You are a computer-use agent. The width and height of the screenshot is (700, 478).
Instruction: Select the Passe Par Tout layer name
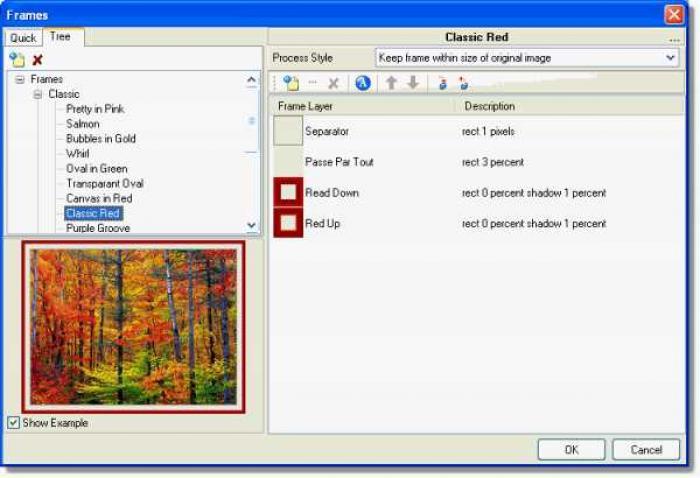tap(339, 162)
